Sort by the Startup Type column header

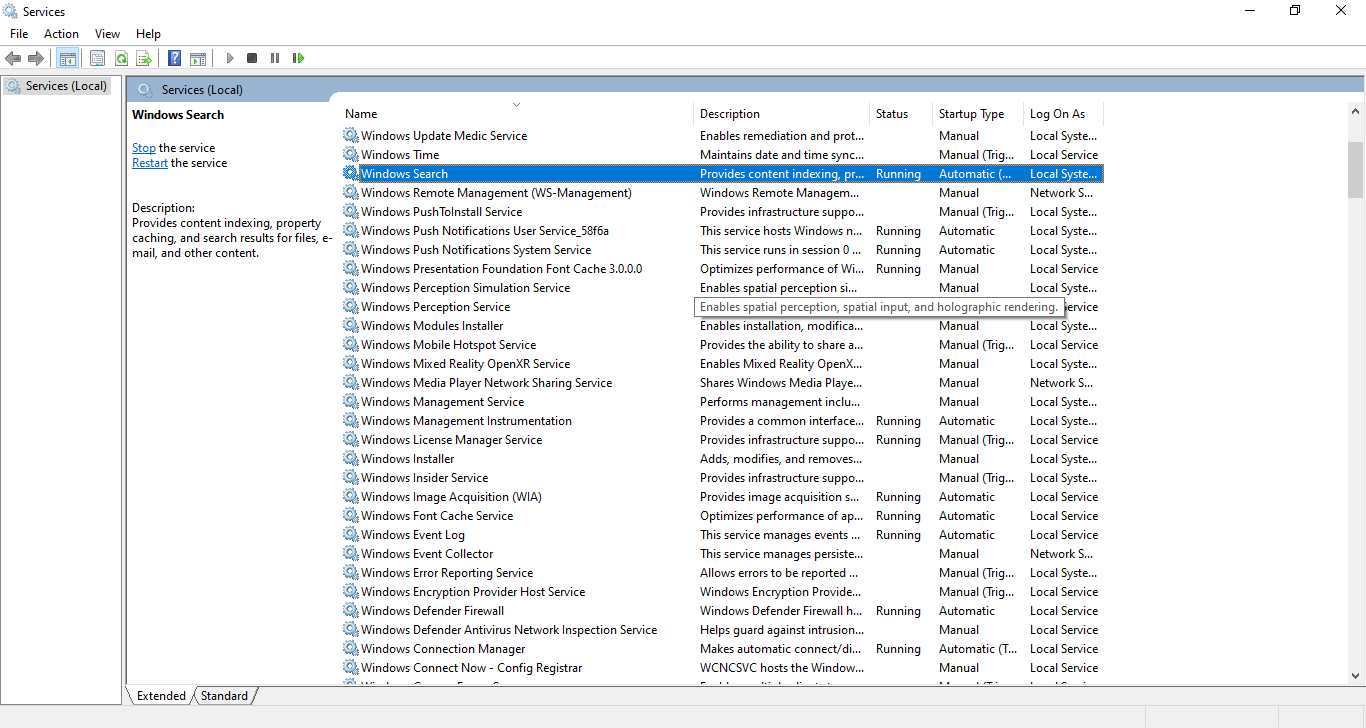[978, 114]
